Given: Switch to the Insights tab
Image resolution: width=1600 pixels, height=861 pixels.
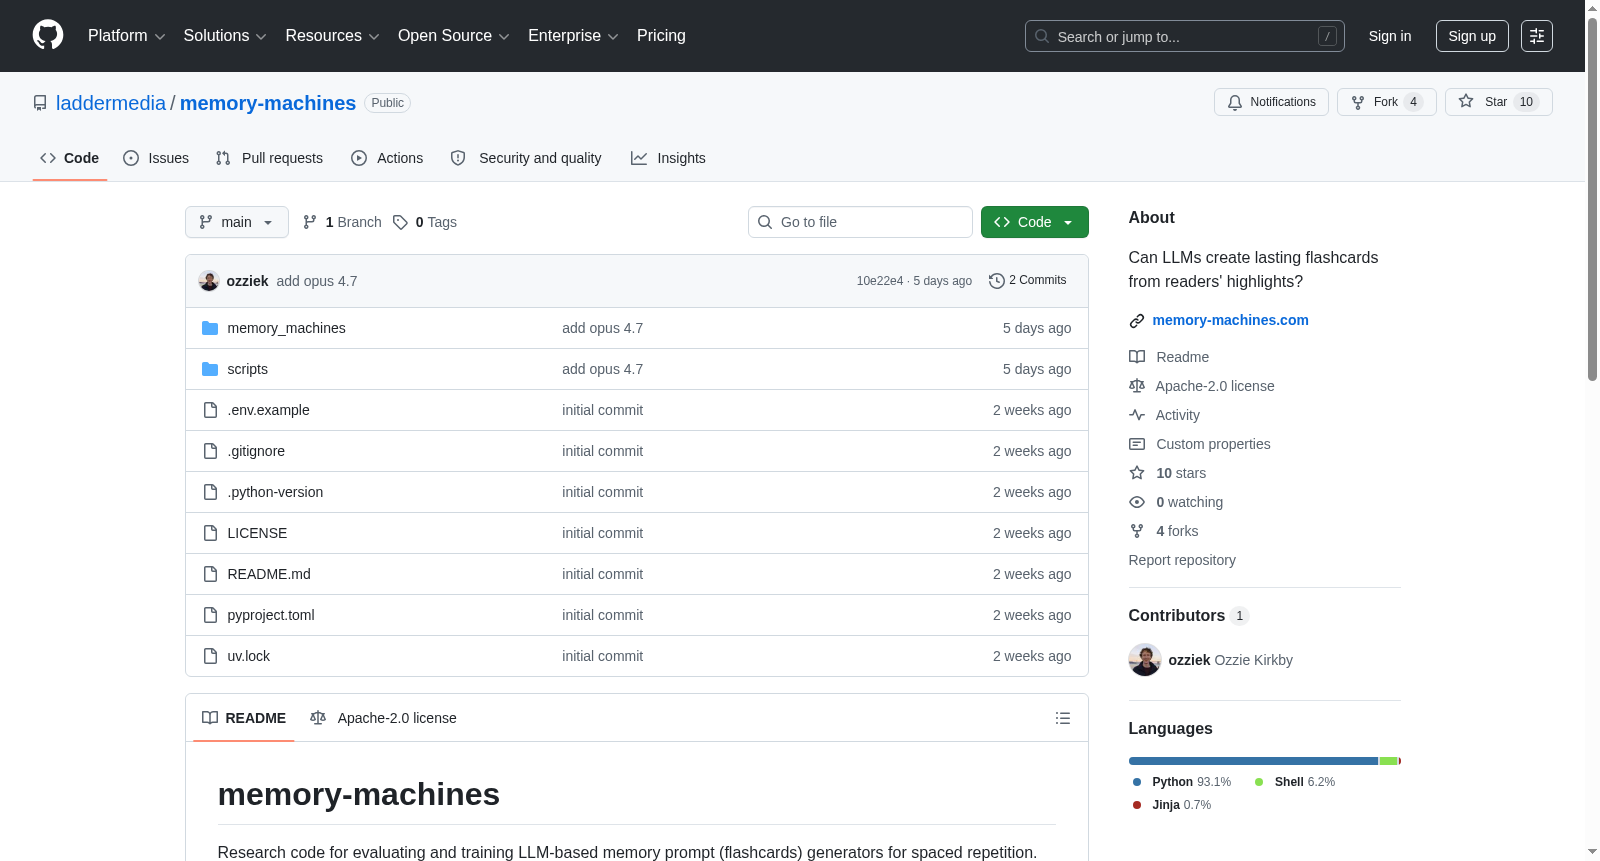Looking at the screenshot, I should pyautogui.click(x=668, y=158).
